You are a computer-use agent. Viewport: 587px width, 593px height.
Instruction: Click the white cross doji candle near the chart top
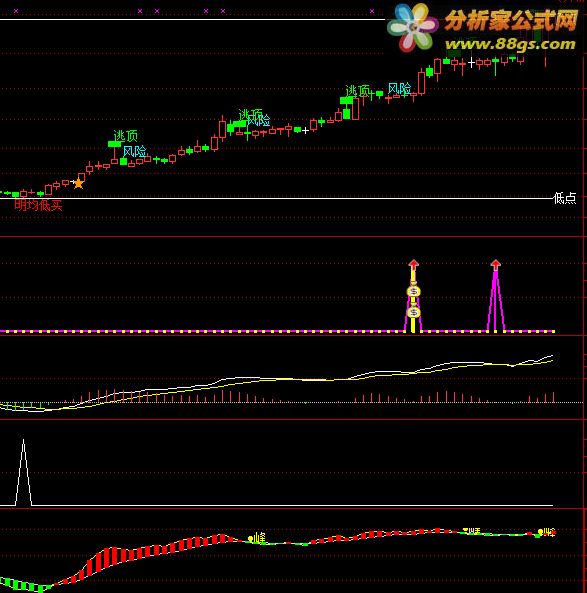coord(471,62)
